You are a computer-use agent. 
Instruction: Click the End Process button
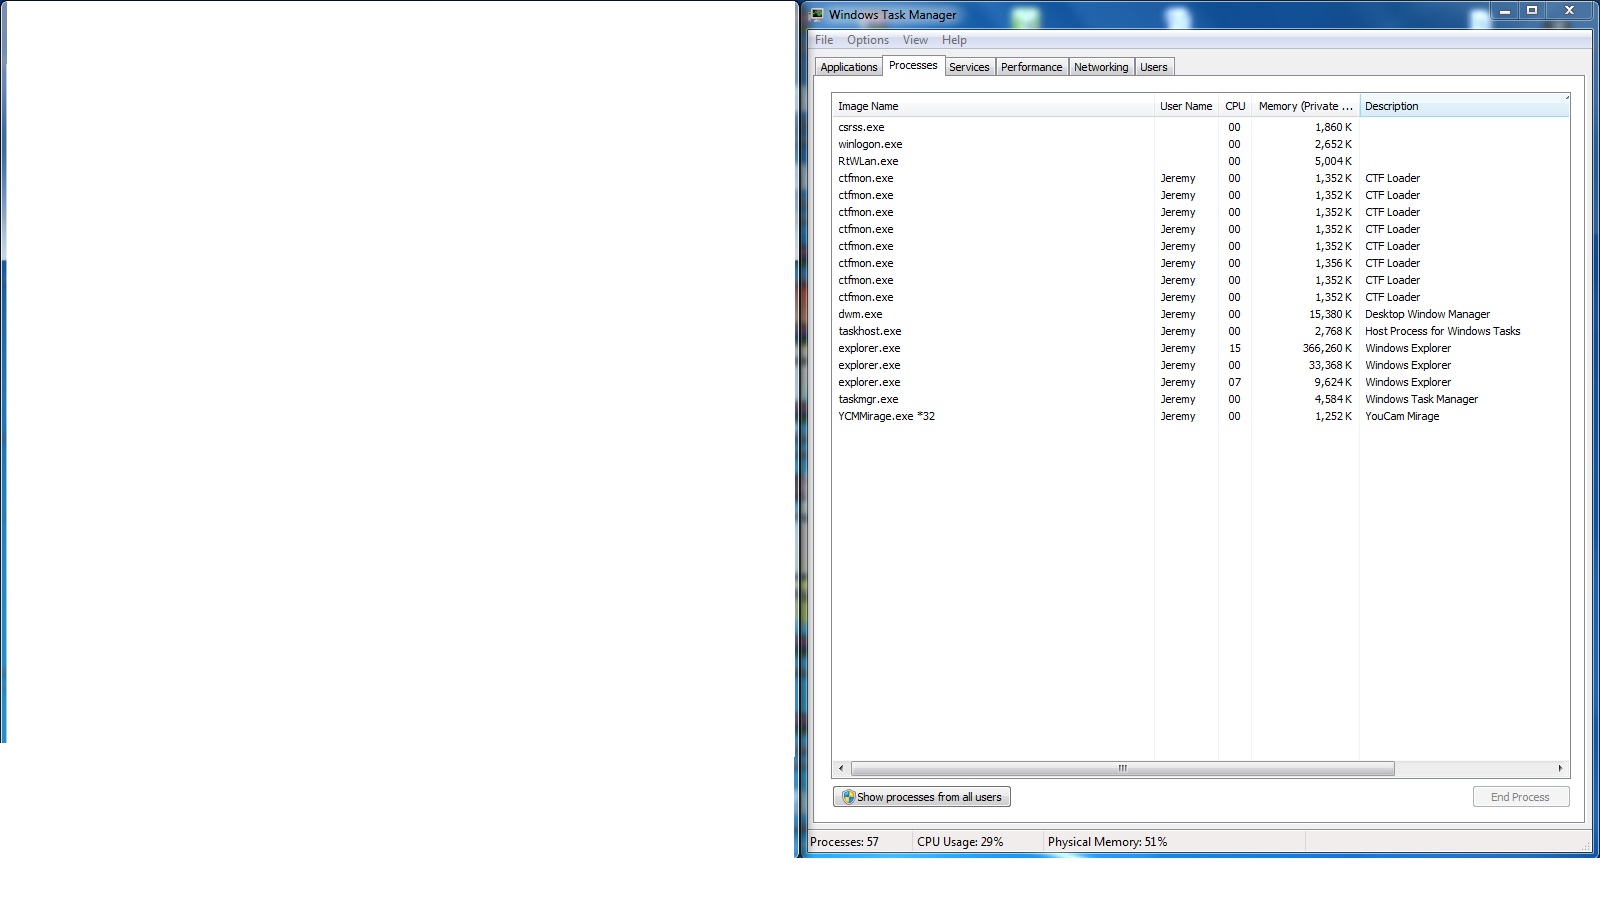[1521, 797]
